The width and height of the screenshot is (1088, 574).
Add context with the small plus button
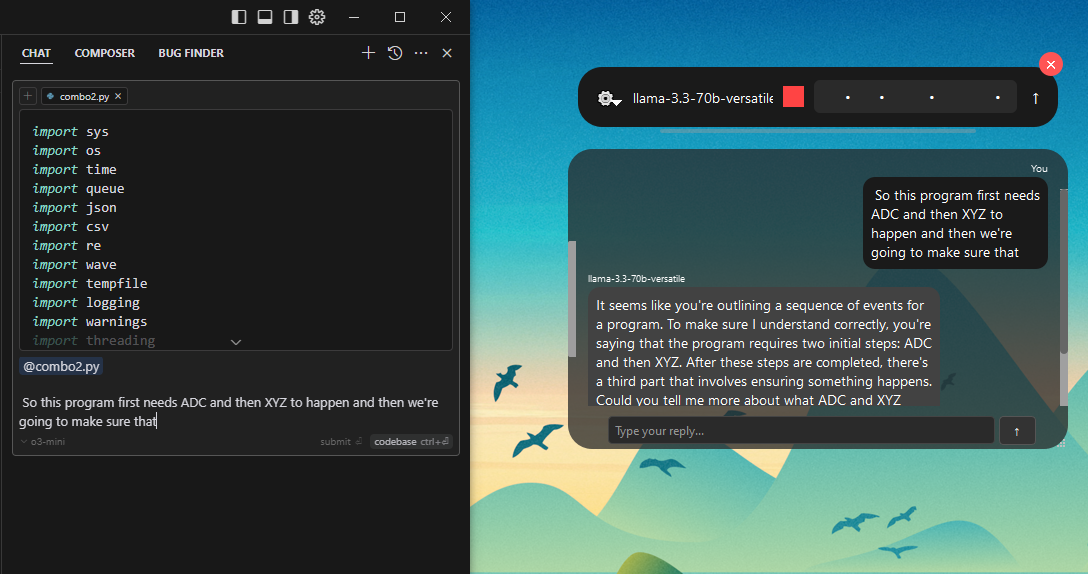click(x=28, y=96)
